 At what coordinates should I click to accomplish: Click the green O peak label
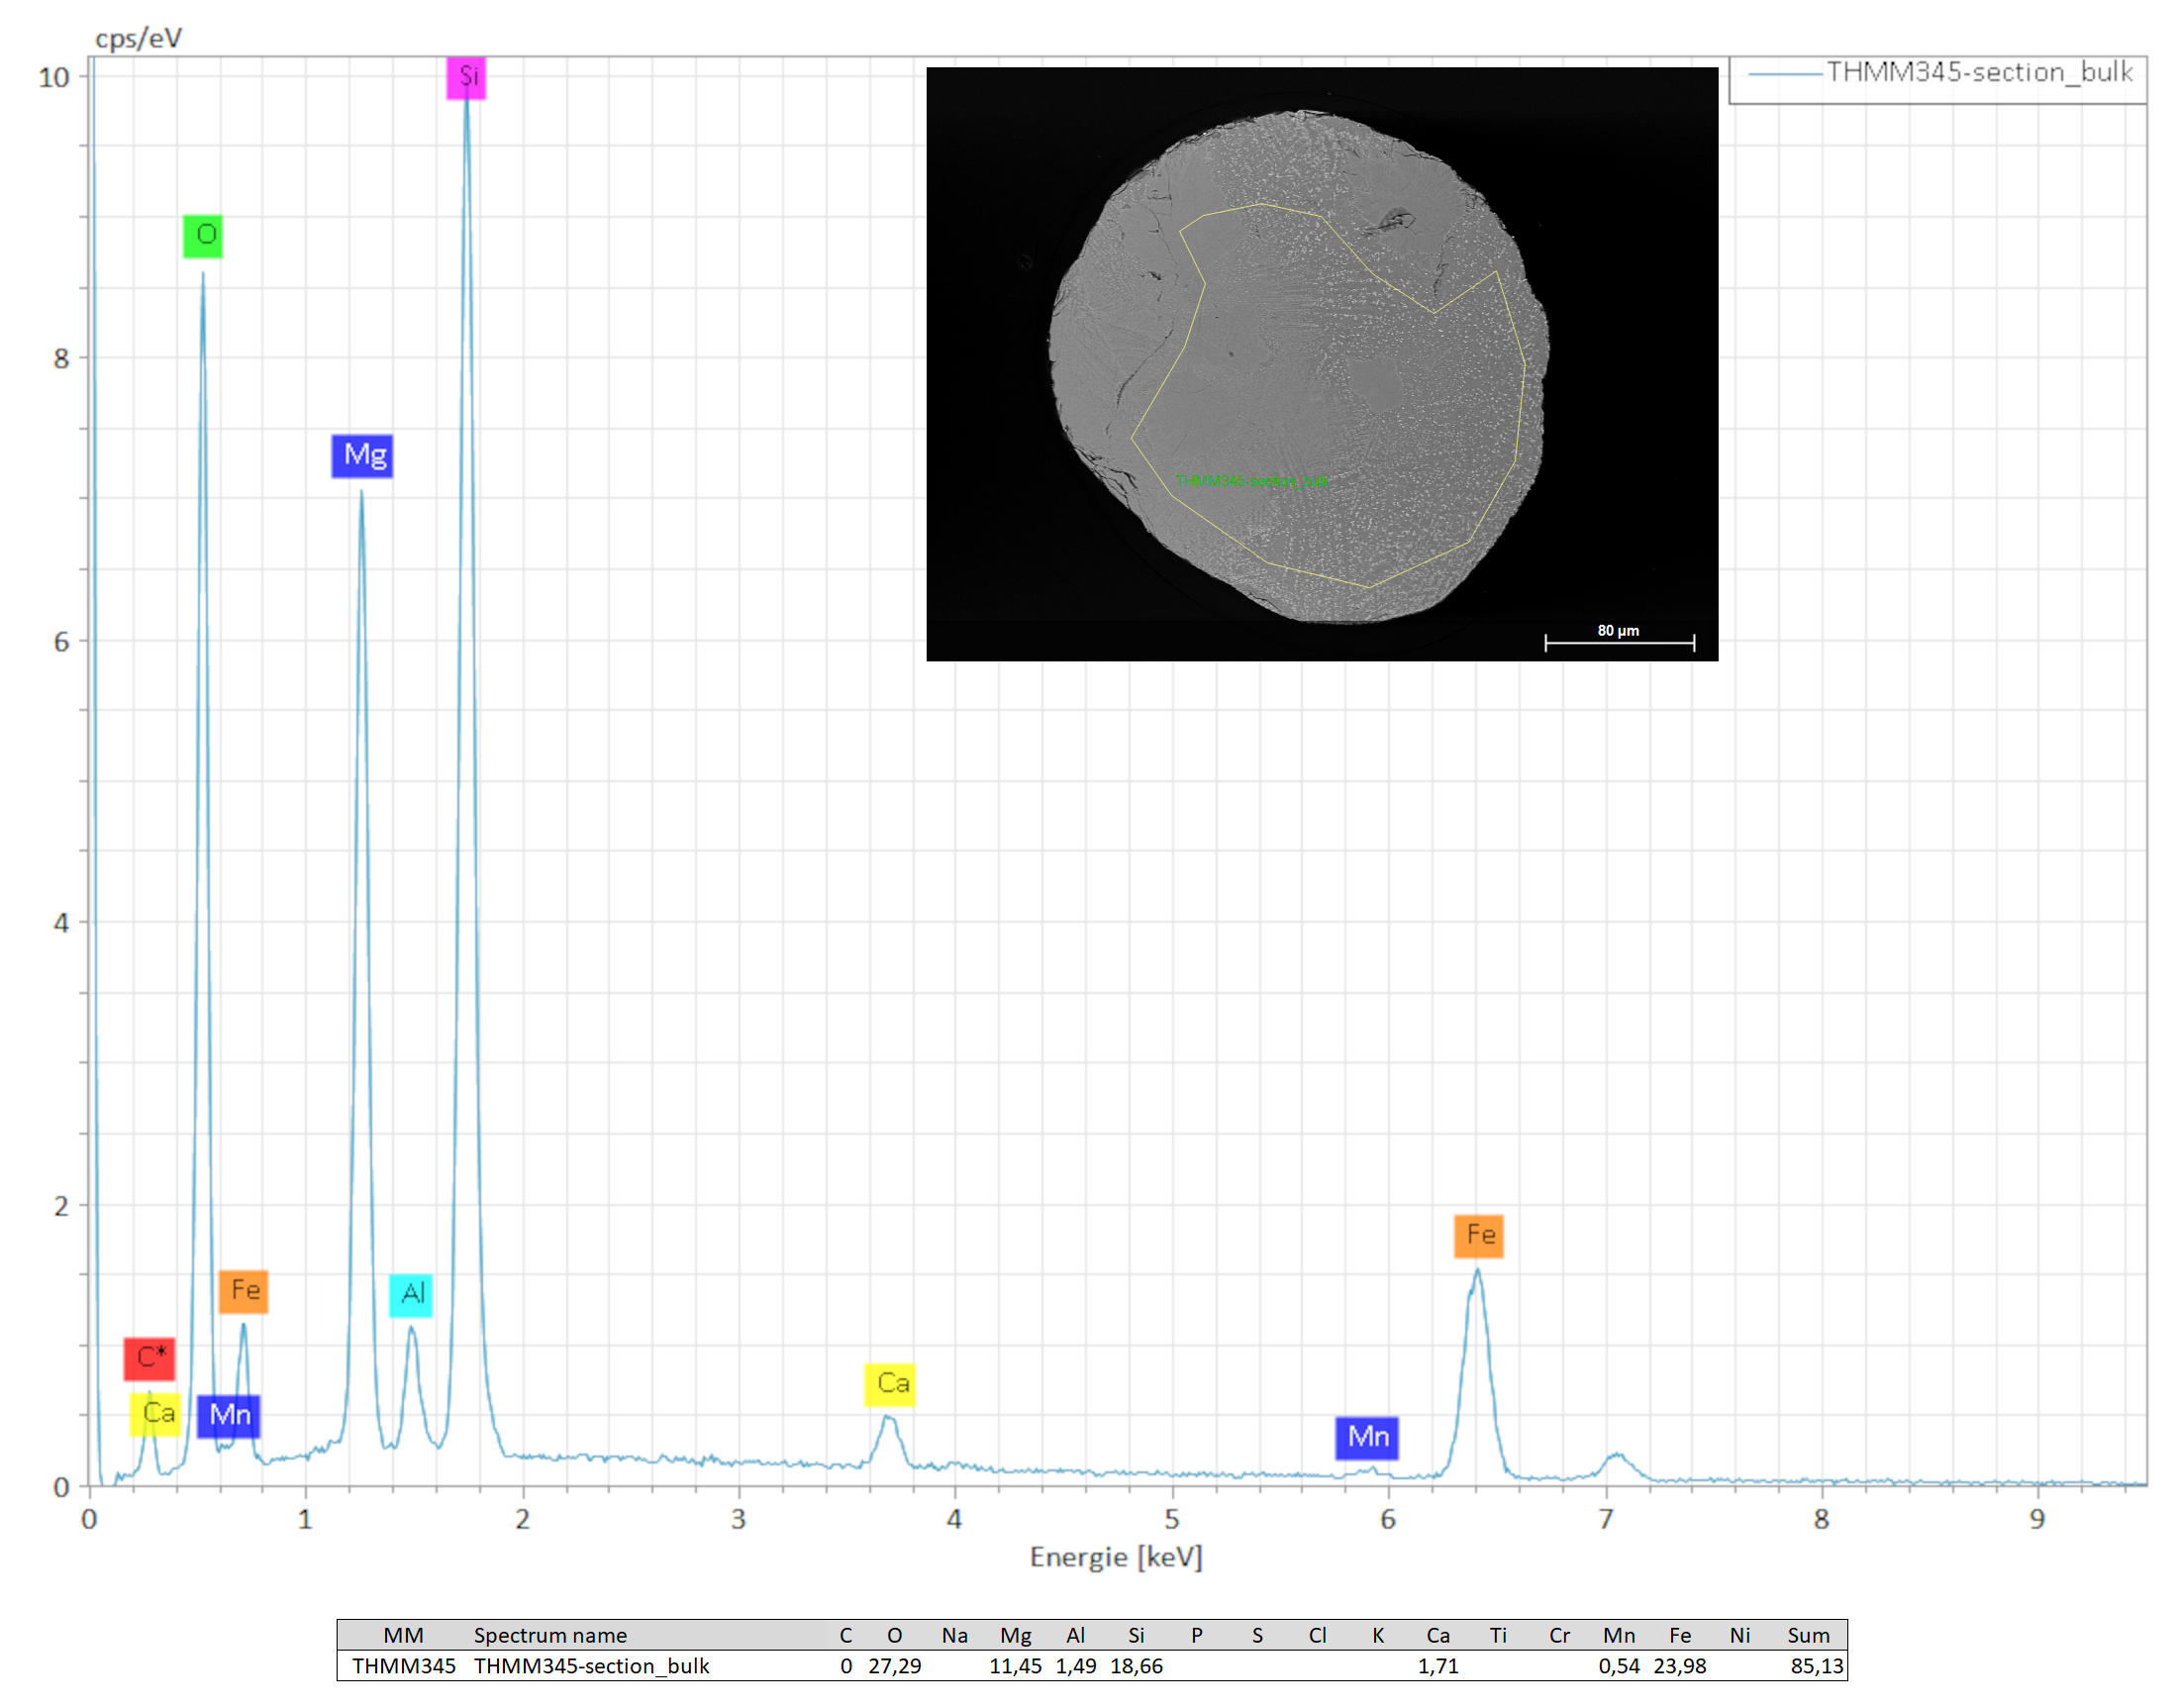[203, 236]
